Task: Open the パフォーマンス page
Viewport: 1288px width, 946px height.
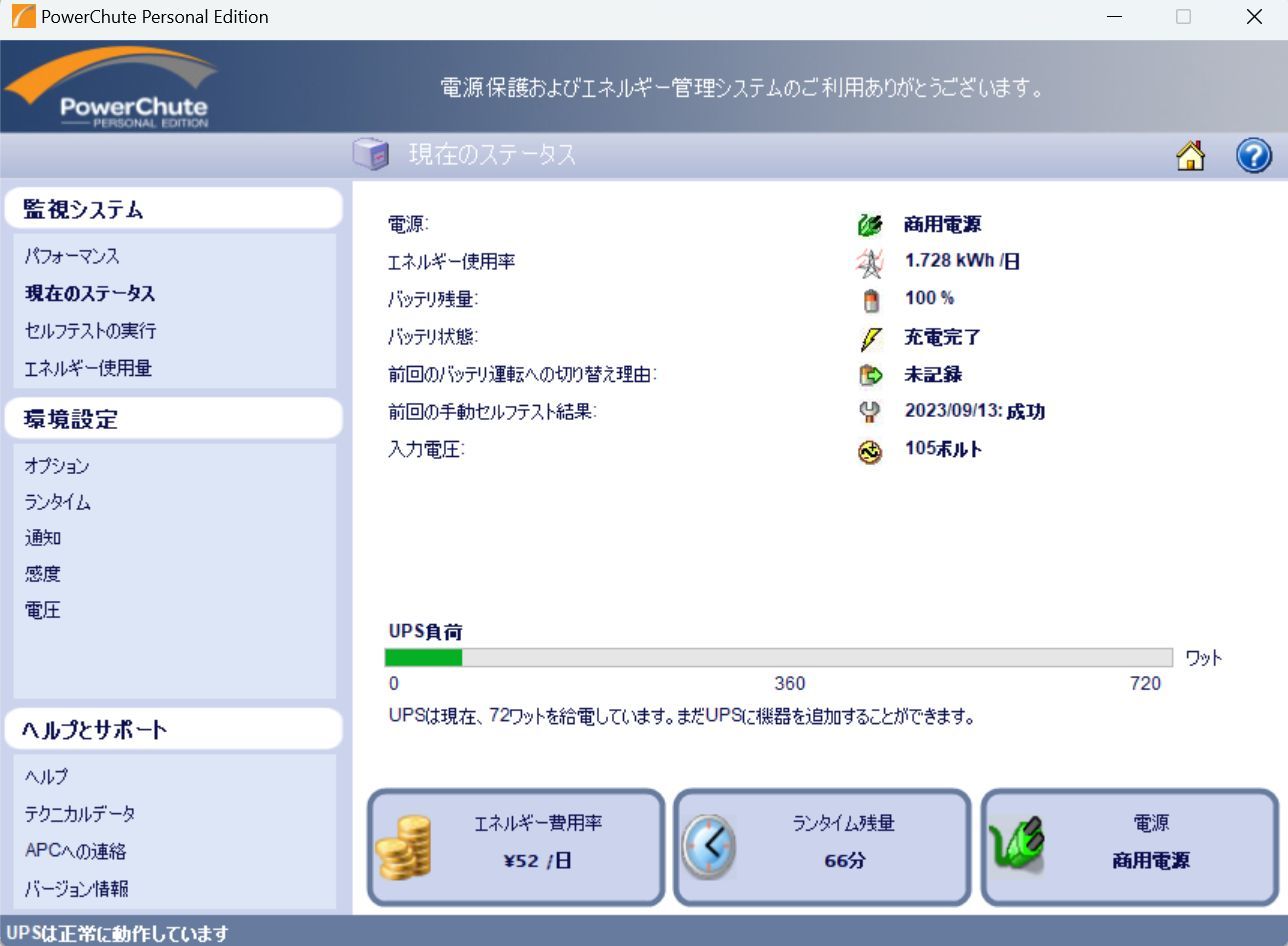Action: coord(72,257)
